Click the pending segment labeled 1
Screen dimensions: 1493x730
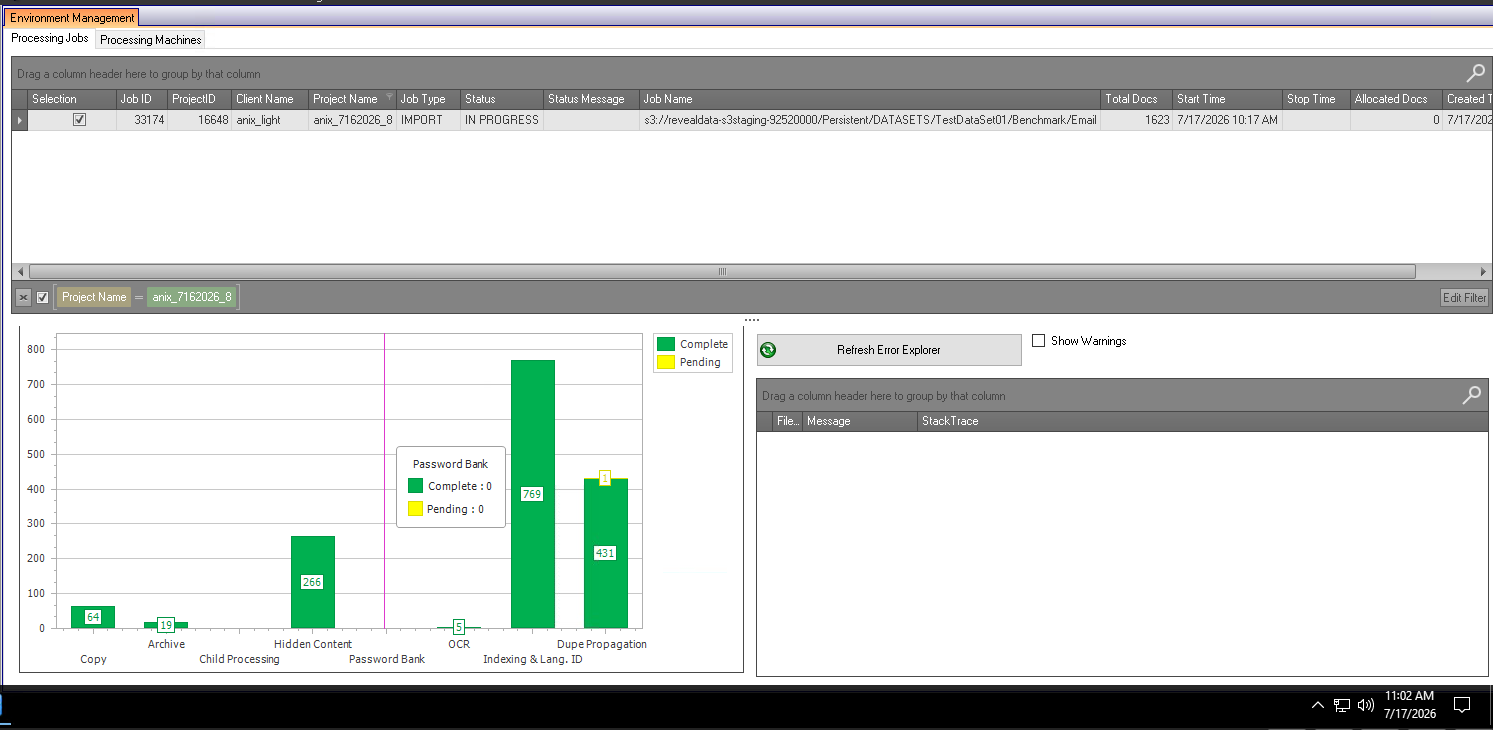click(x=605, y=478)
